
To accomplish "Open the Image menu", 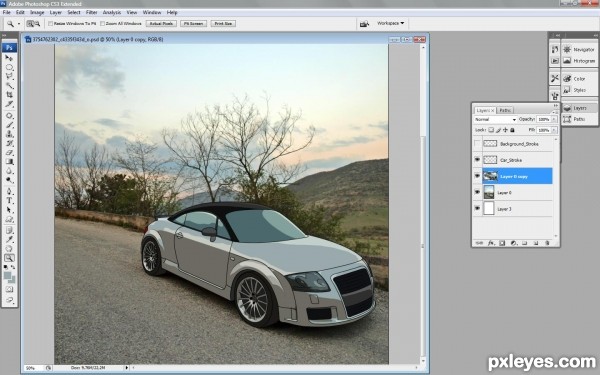I will click(37, 13).
